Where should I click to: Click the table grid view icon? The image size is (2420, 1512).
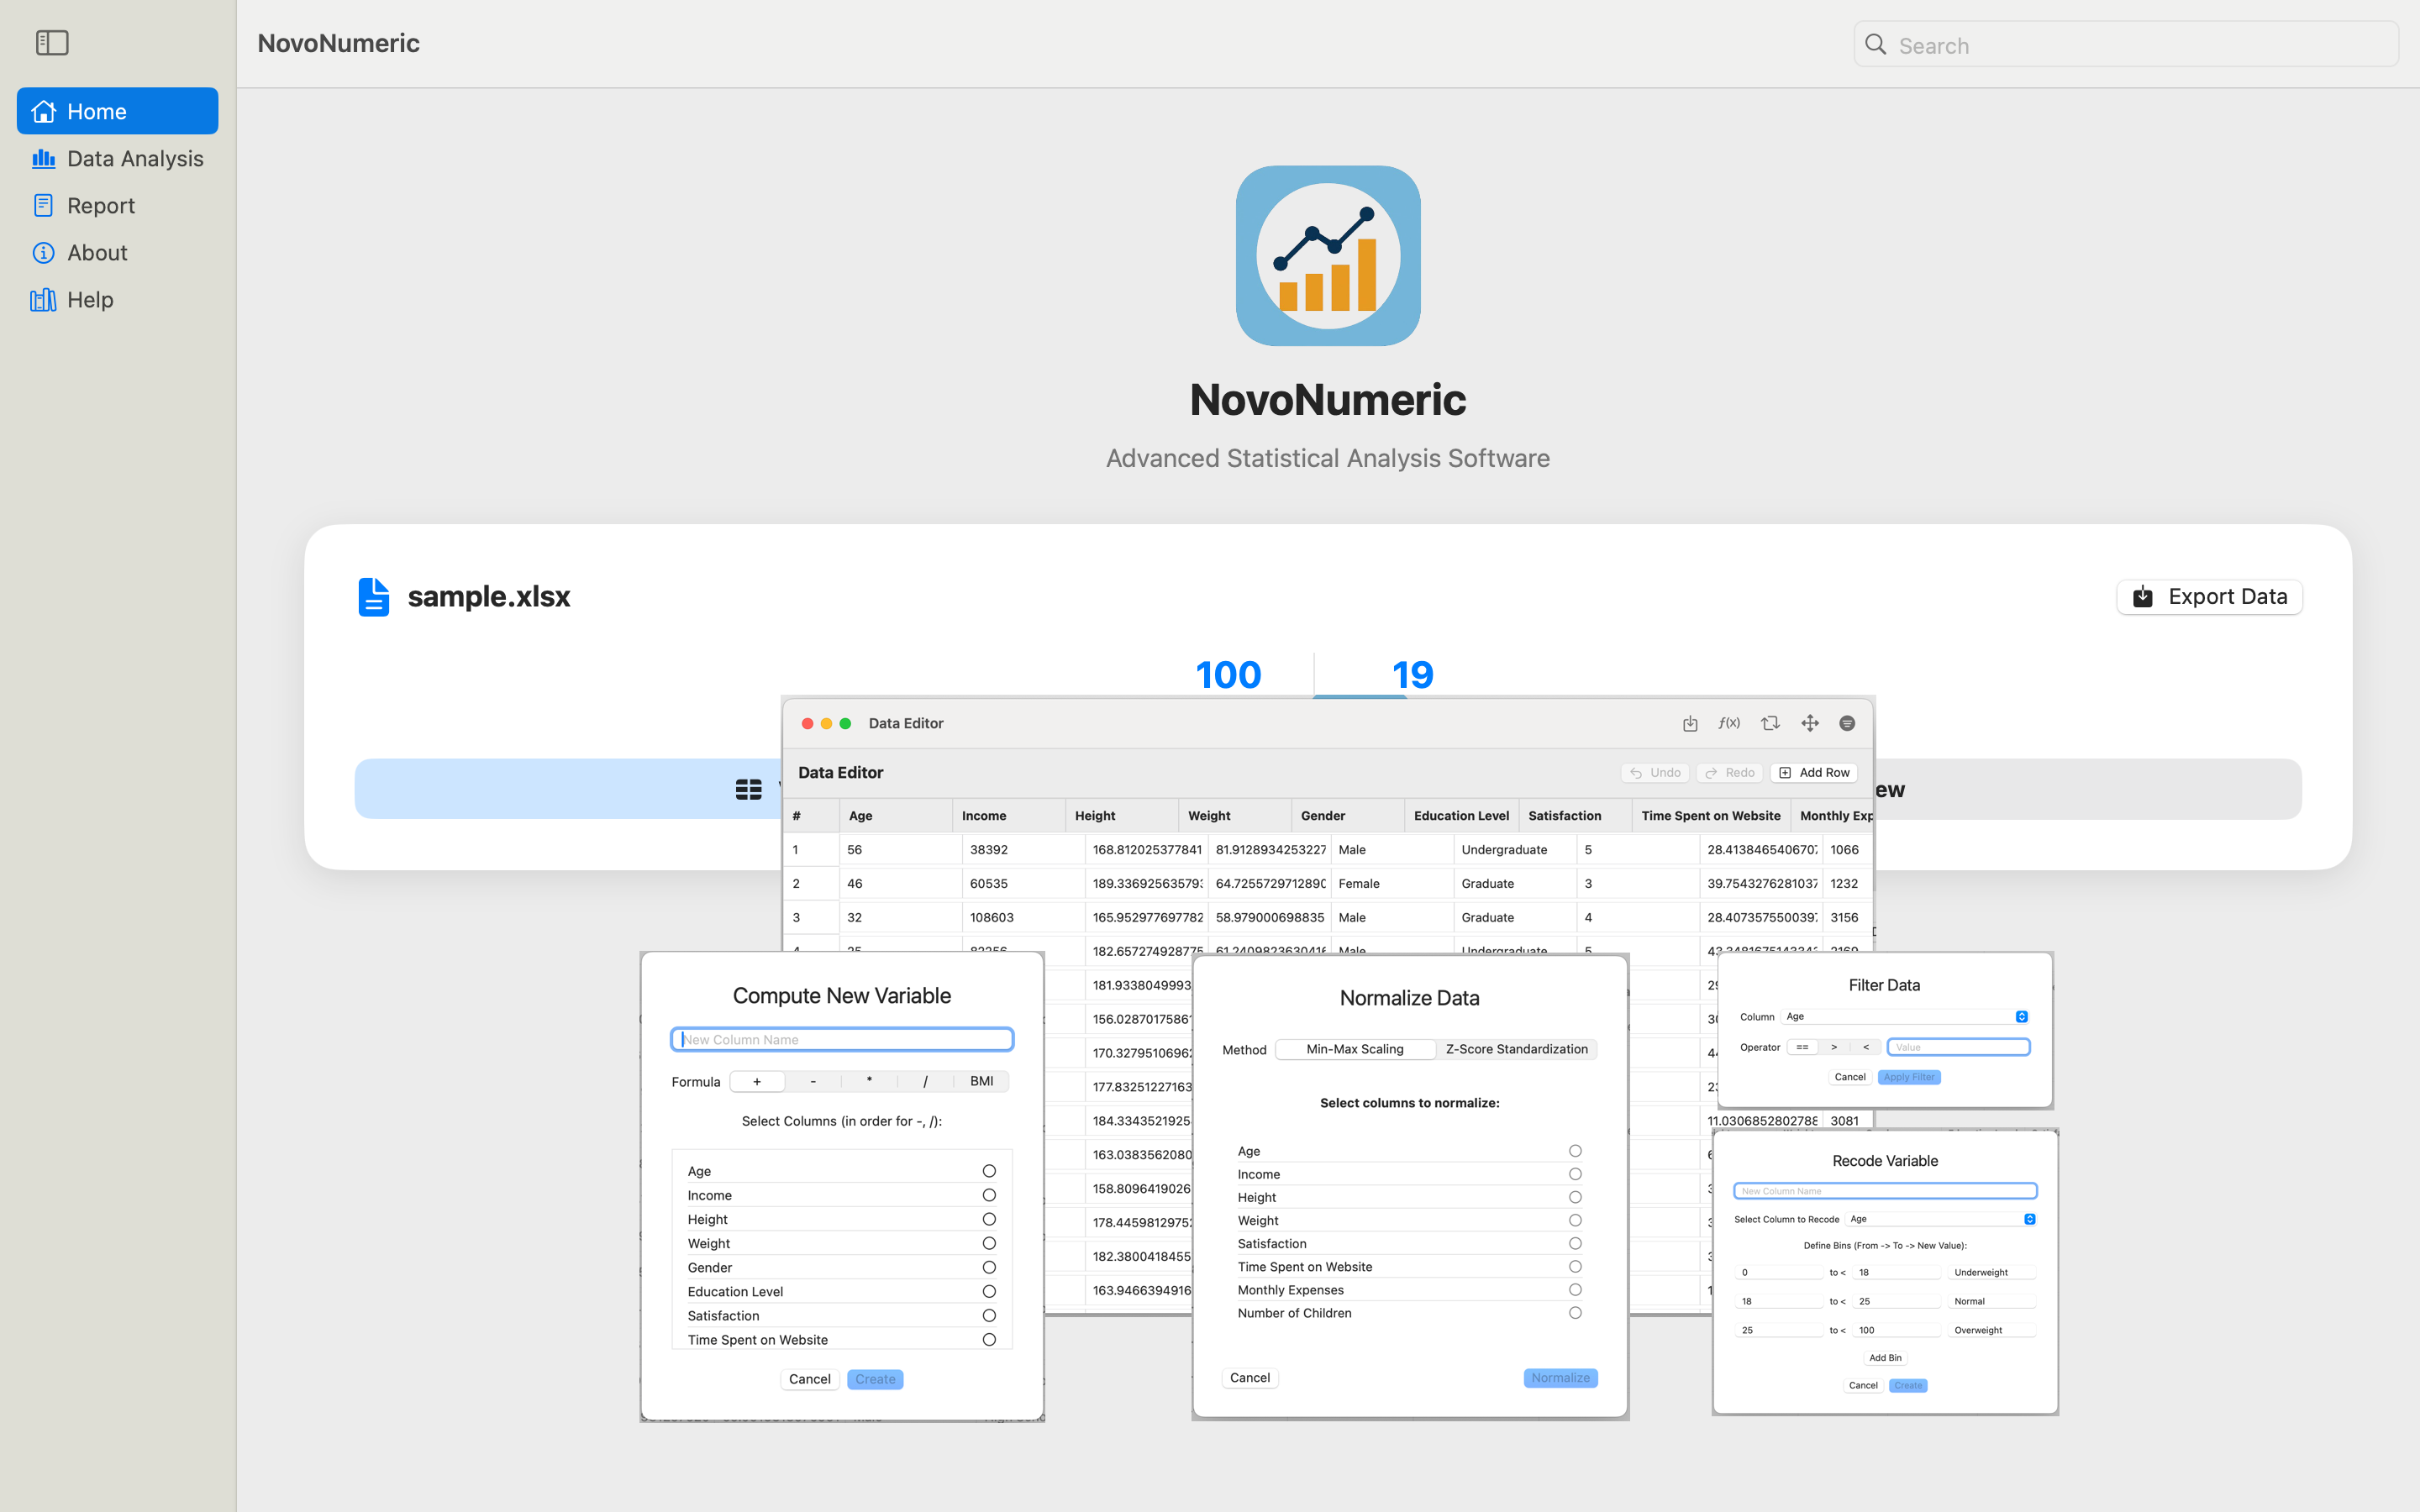coord(748,790)
